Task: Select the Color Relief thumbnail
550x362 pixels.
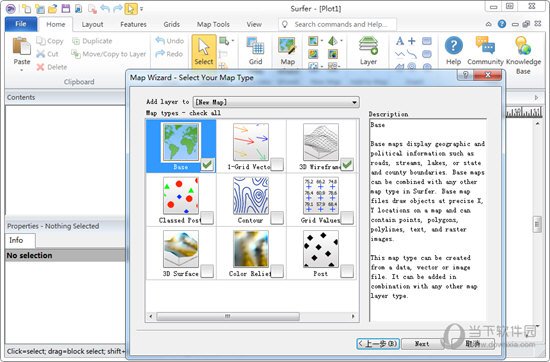Action: [x=251, y=249]
